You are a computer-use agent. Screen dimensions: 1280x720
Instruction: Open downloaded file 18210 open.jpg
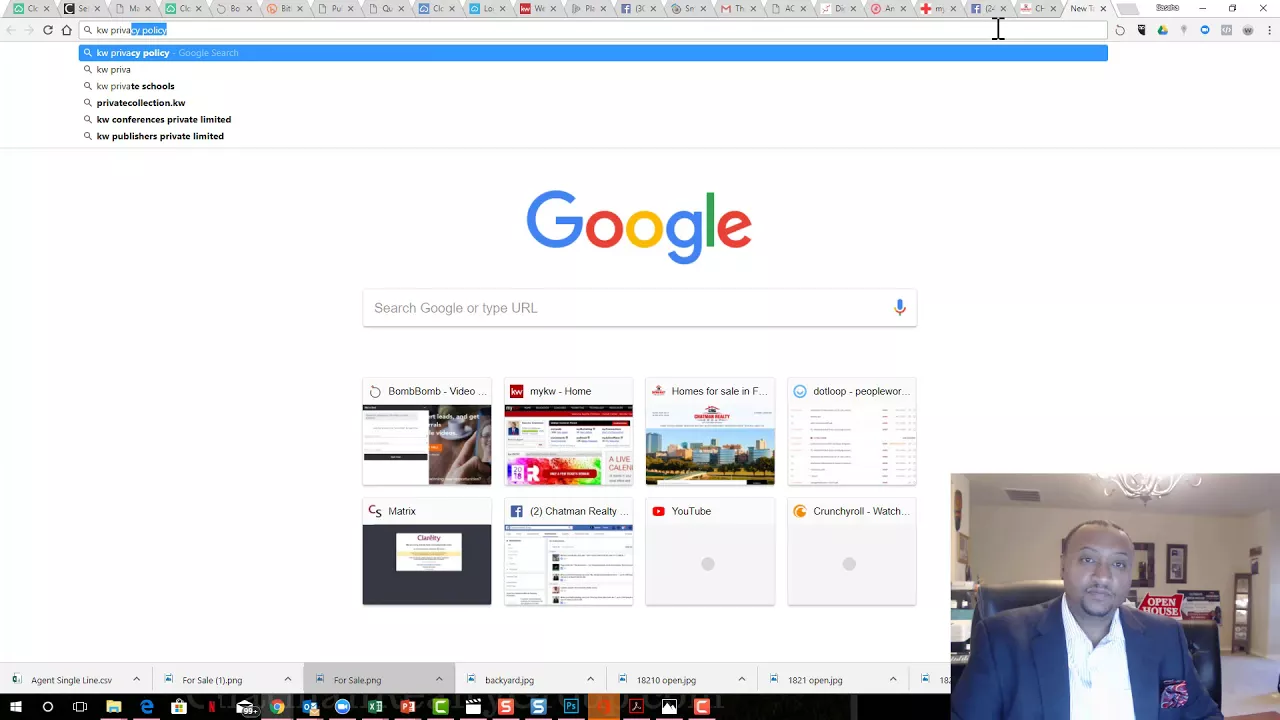click(666, 680)
